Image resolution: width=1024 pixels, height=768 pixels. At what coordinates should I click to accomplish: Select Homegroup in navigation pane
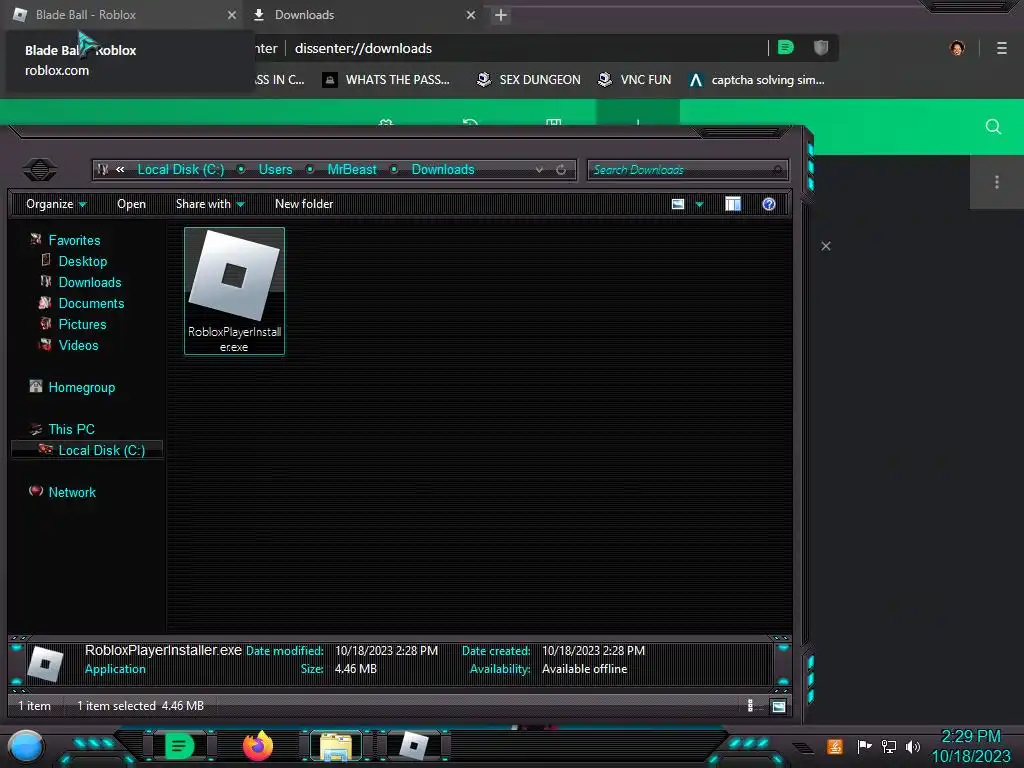click(x=82, y=387)
